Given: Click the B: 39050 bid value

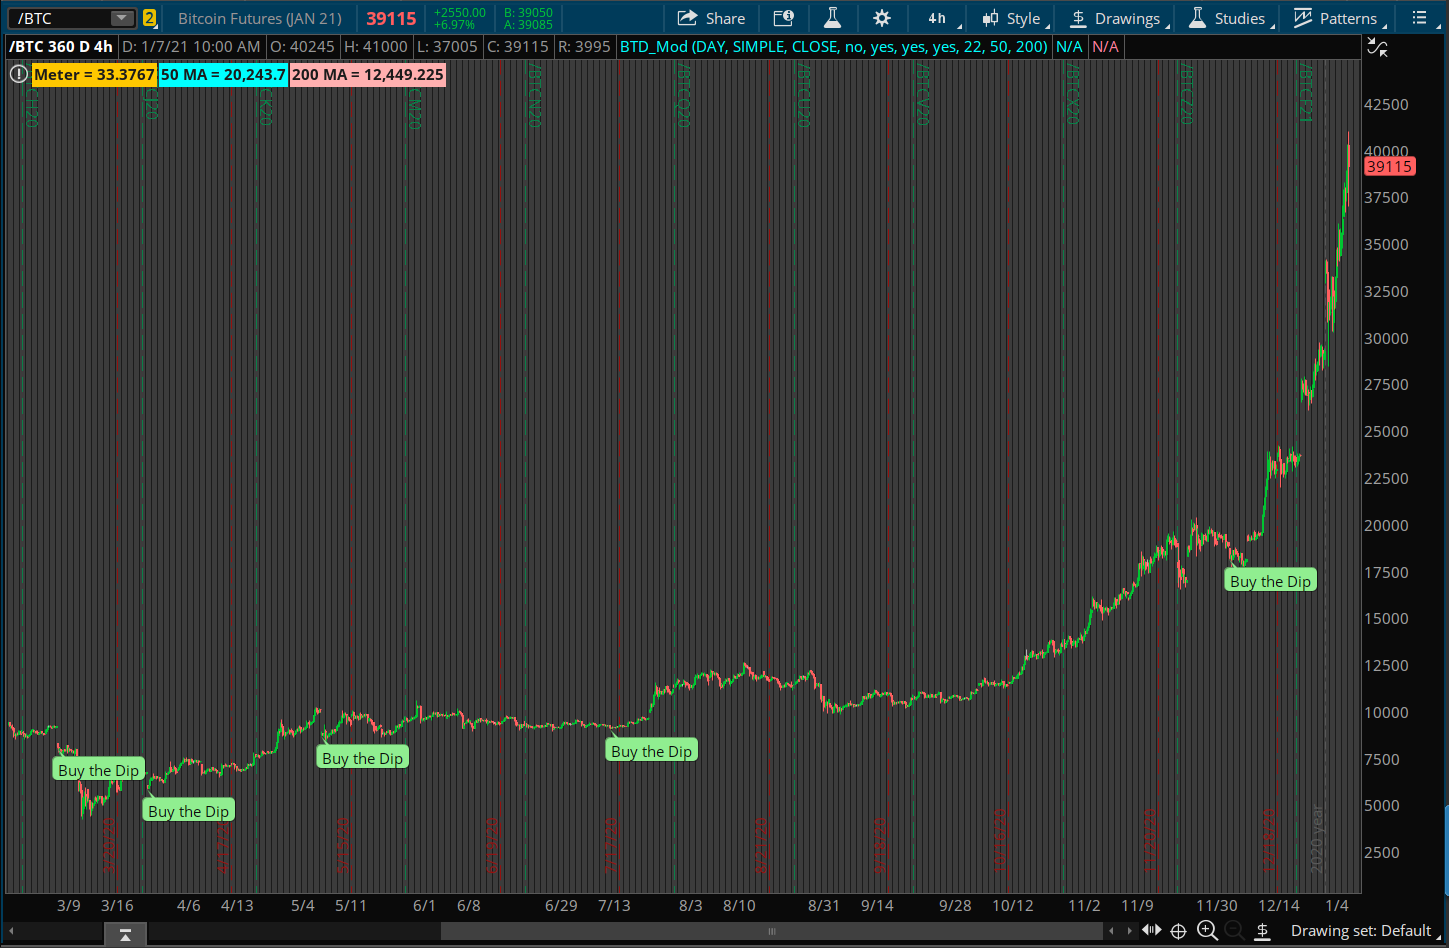Looking at the screenshot, I should pos(529,12).
